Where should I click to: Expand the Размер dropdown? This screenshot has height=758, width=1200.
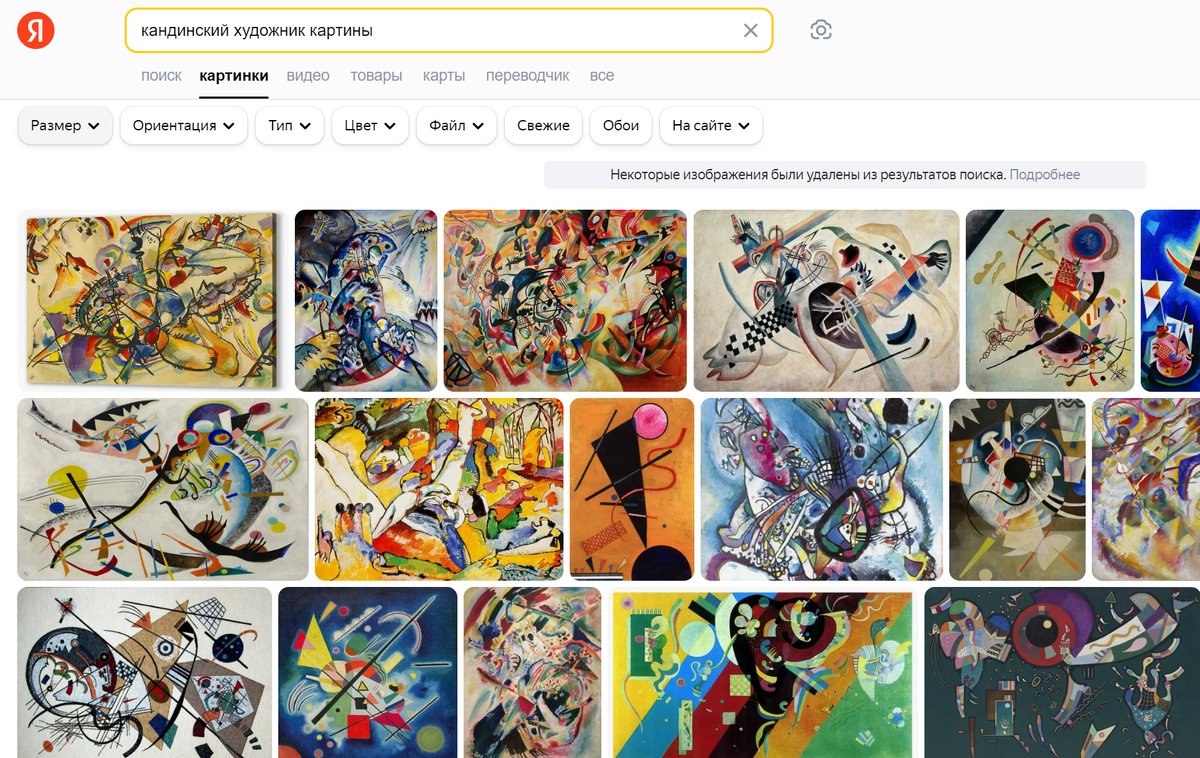(65, 126)
